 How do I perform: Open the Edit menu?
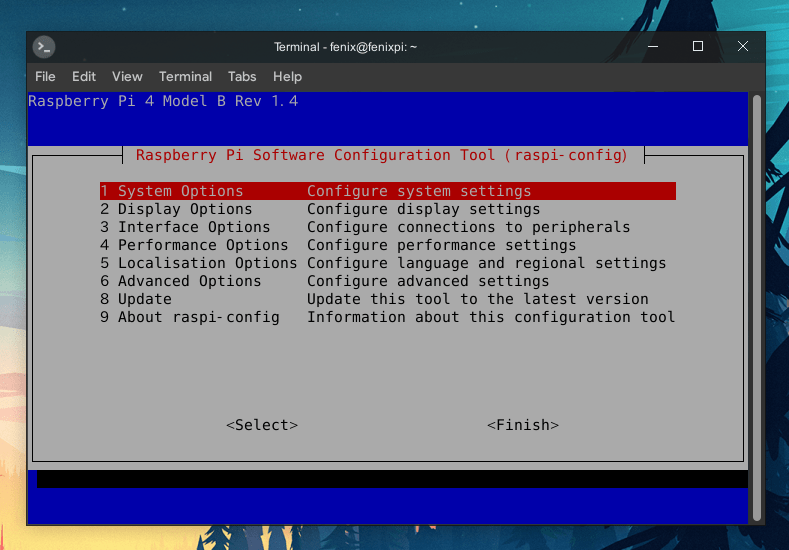click(x=84, y=76)
